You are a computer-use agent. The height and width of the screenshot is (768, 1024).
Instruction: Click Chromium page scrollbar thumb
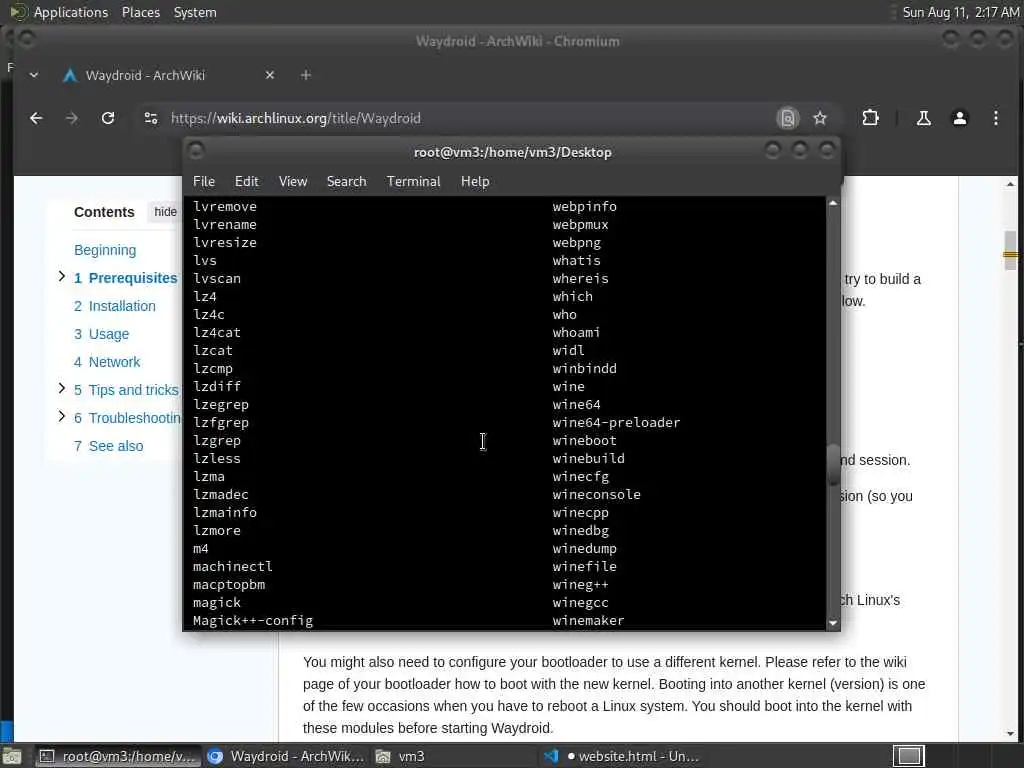coord(1010,250)
